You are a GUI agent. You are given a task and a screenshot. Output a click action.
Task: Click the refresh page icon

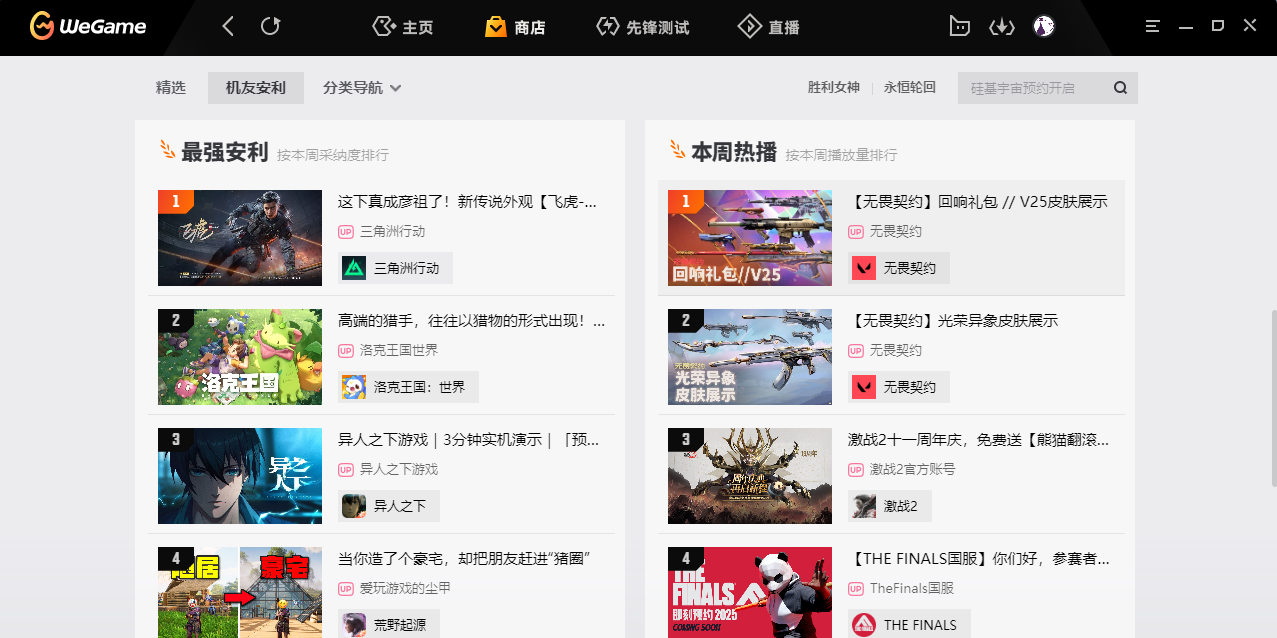270,27
